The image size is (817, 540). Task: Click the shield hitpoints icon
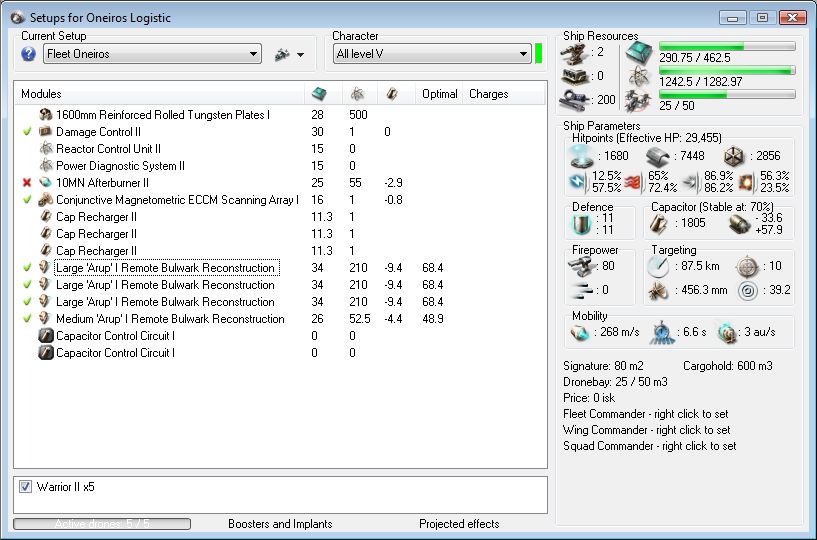pyautogui.click(x=581, y=156)
